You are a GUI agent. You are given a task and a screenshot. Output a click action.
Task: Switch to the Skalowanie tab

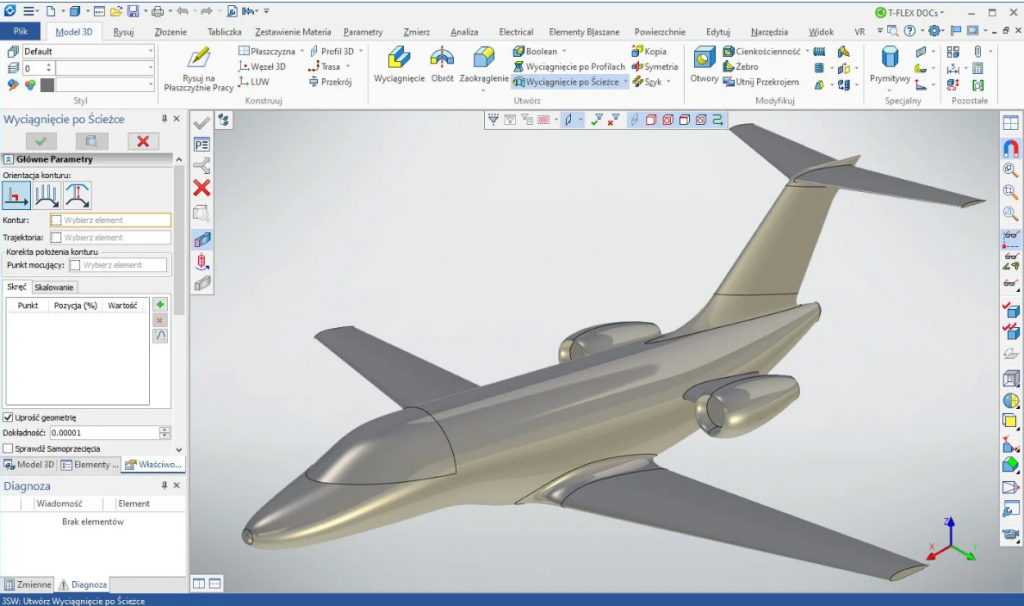pos(55,287)
